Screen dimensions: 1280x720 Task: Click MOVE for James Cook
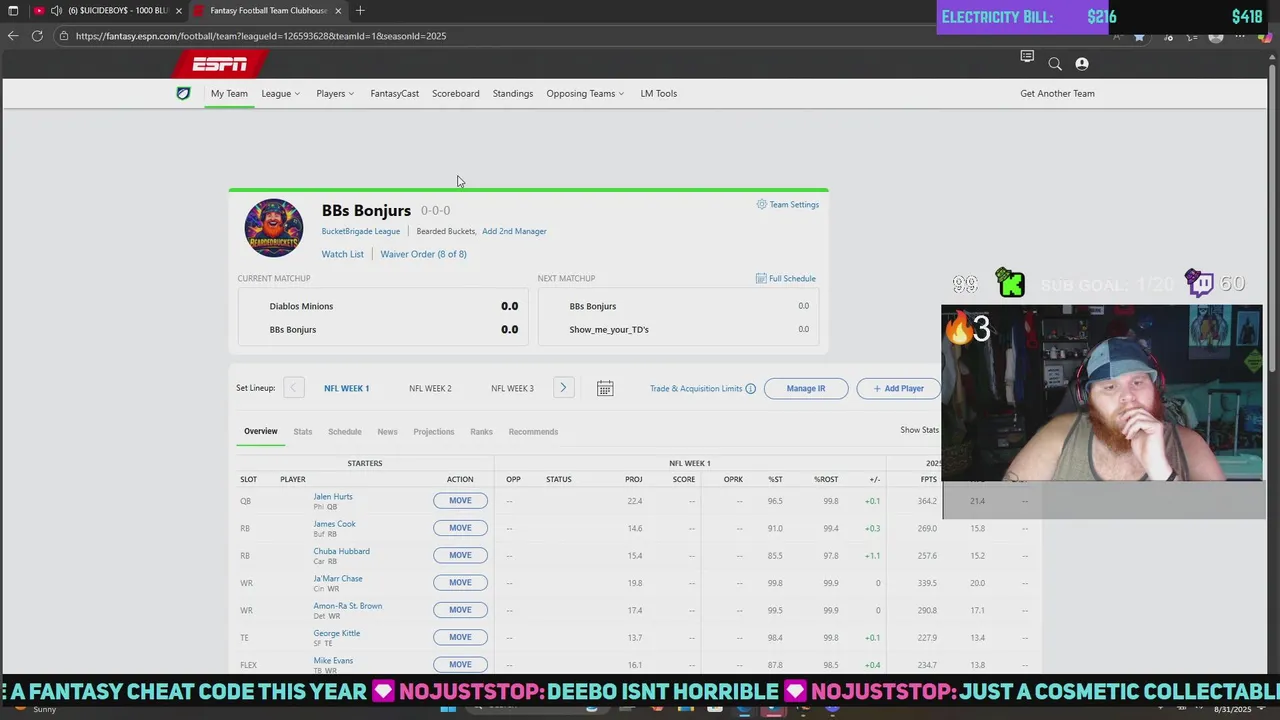click(460, 528)
